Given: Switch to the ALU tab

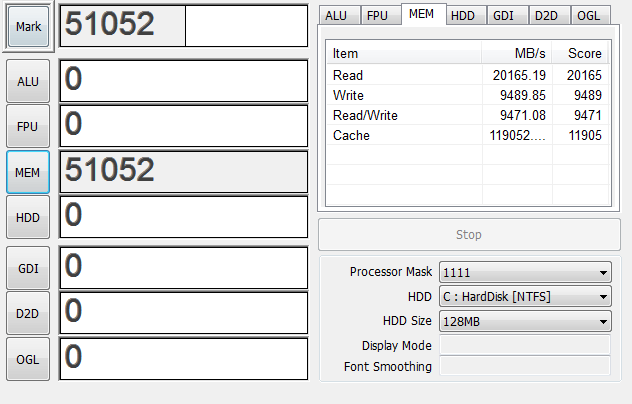Looking at the screenshot, I should click(339, 16).
